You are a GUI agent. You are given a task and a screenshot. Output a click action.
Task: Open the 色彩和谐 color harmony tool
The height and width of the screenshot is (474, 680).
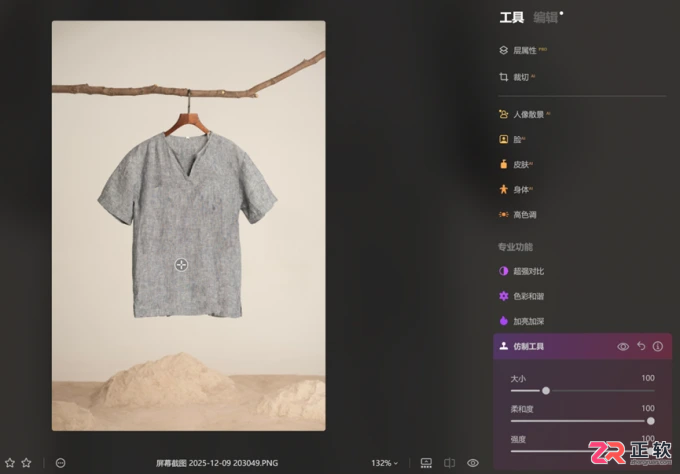tap(521, 297)
